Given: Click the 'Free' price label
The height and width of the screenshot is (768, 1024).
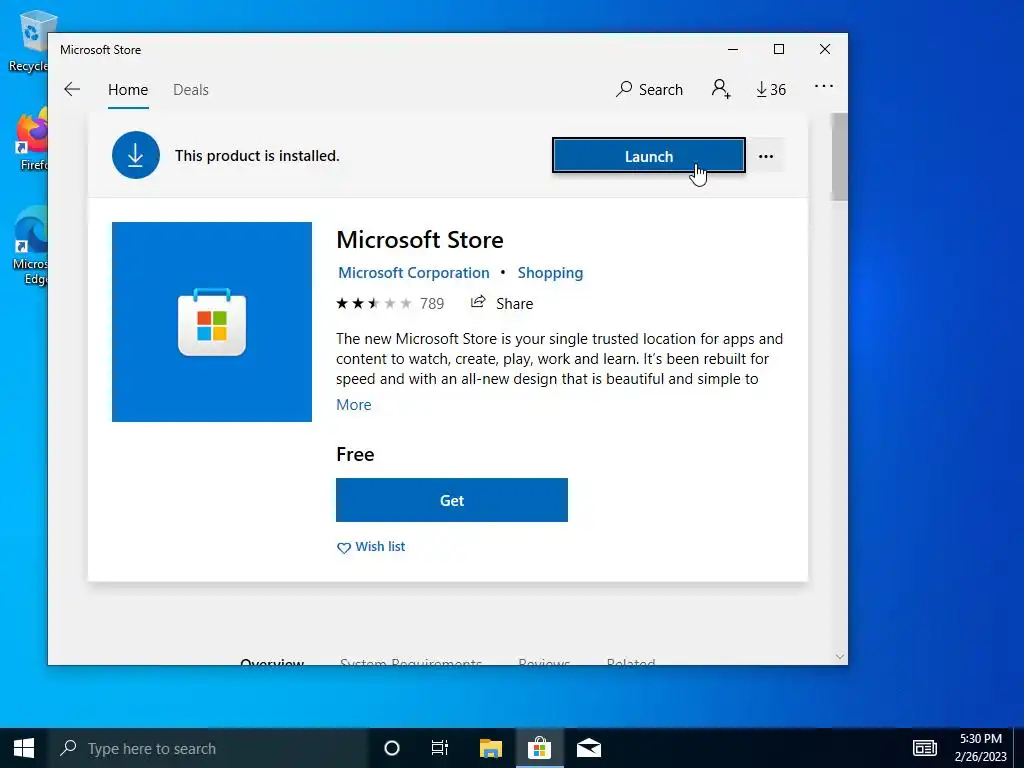Looking at the screenshot, I should [355, 455].
